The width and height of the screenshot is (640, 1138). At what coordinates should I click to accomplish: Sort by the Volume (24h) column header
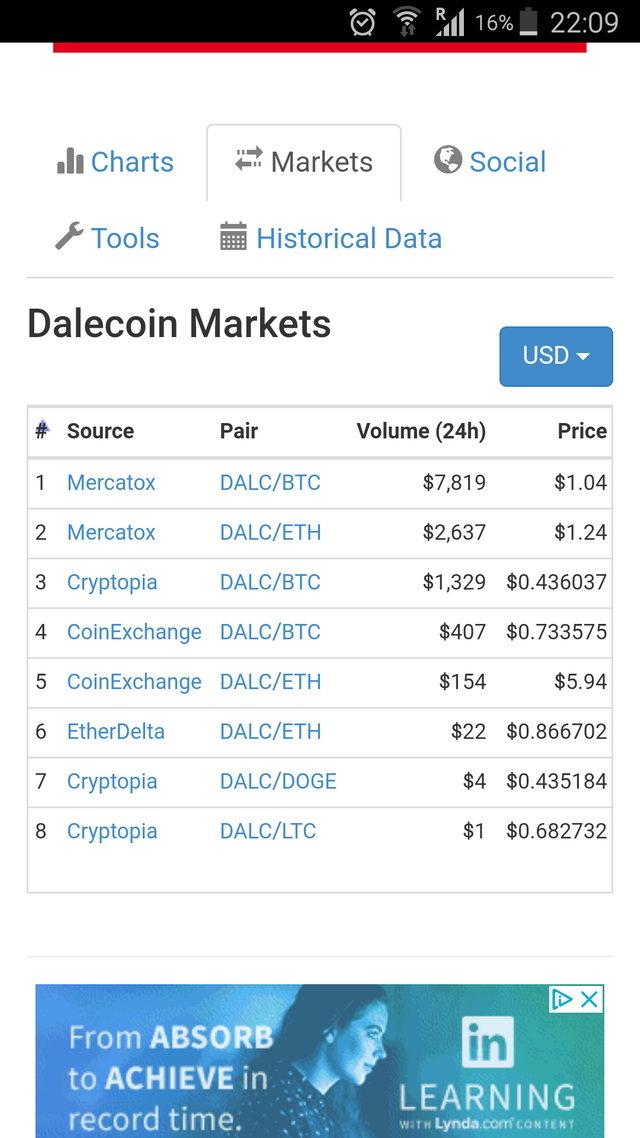click(421, 431)
